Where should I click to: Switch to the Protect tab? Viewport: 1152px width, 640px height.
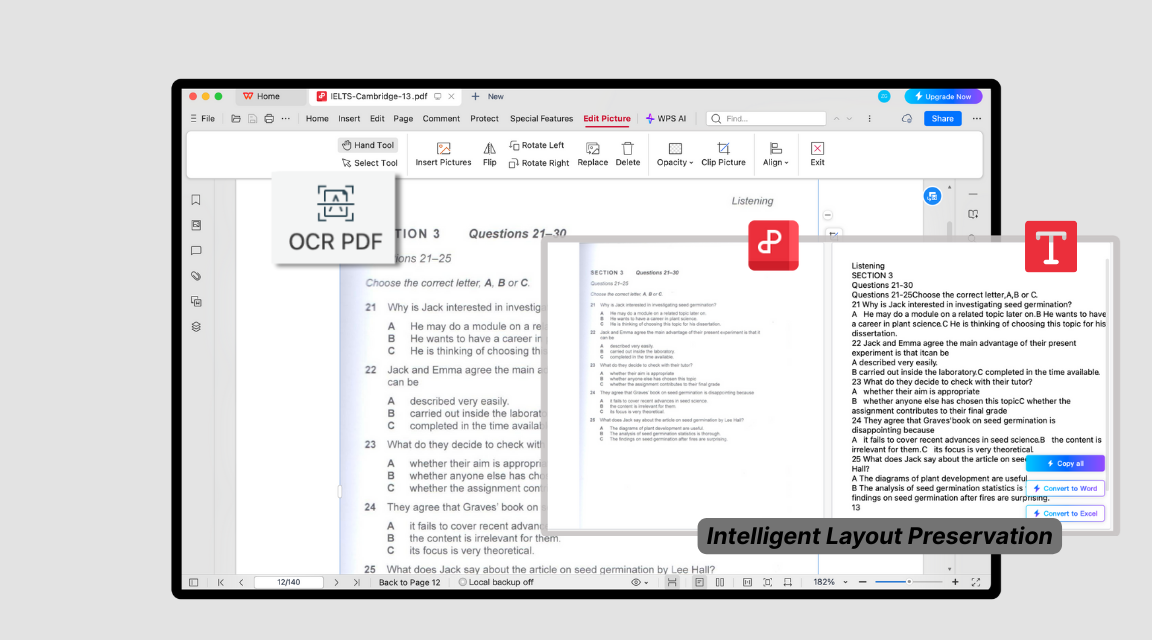[484, 118]
